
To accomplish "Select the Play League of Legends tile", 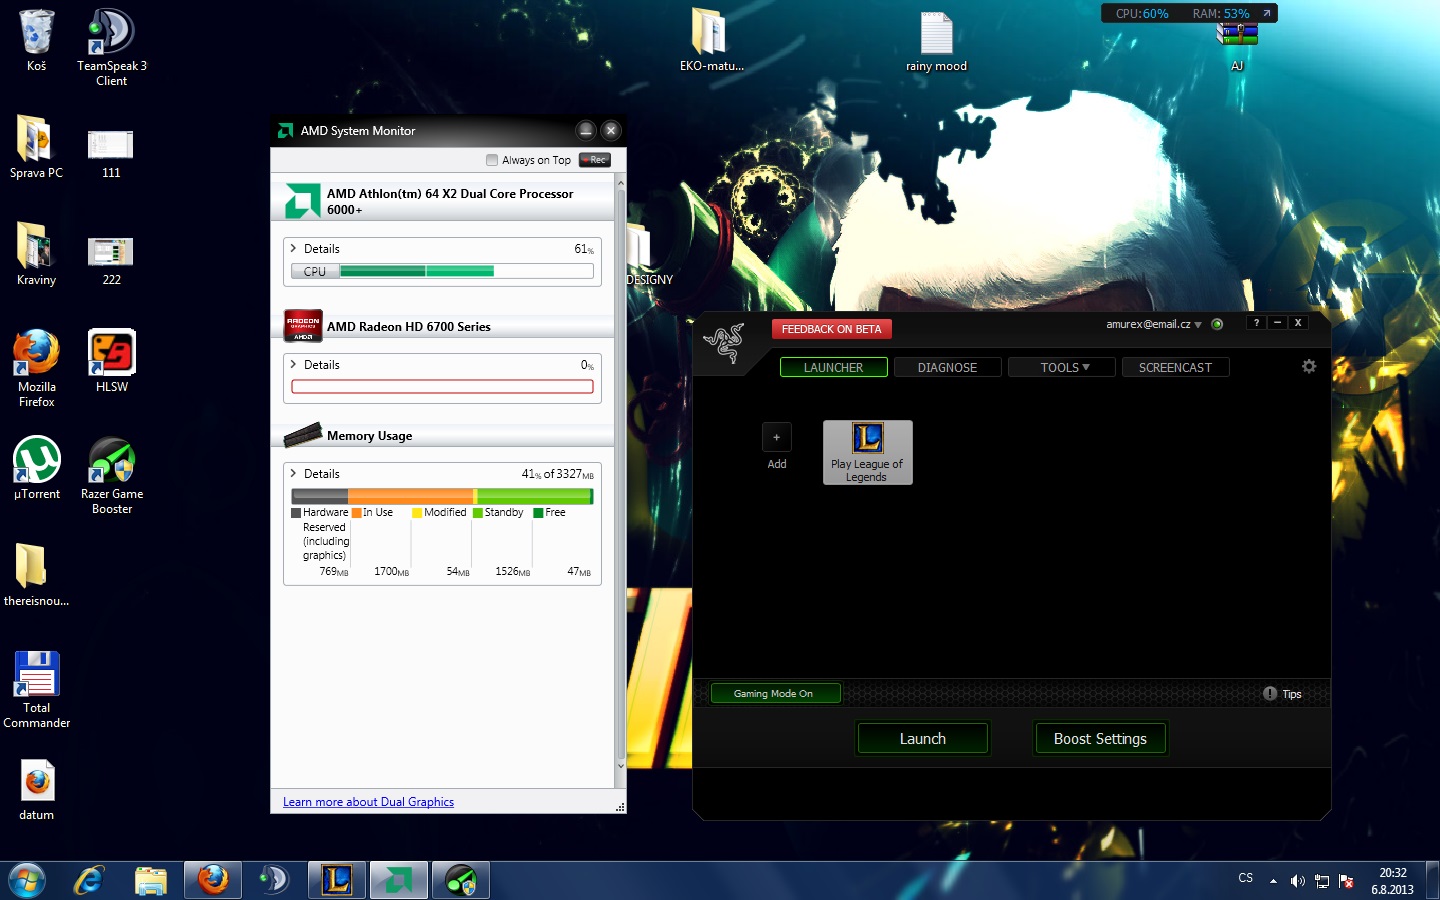I will click(x=867, y=452).
